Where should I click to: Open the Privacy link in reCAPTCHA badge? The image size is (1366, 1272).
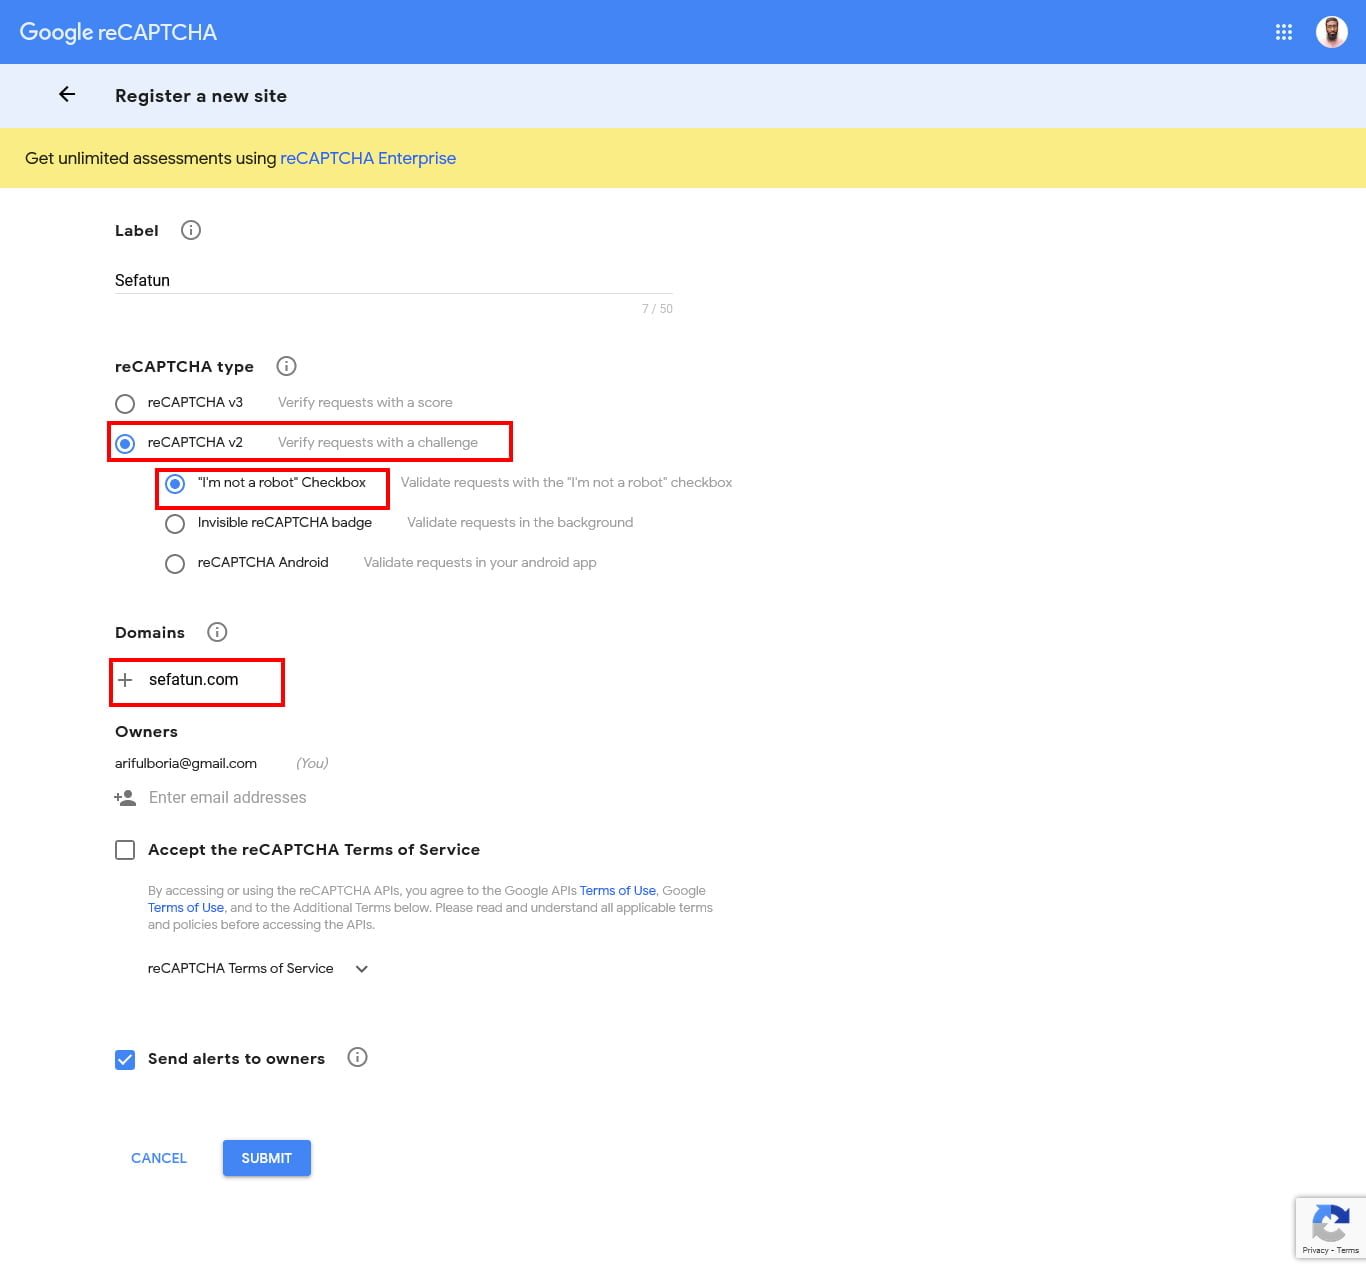[1315, 1250]
